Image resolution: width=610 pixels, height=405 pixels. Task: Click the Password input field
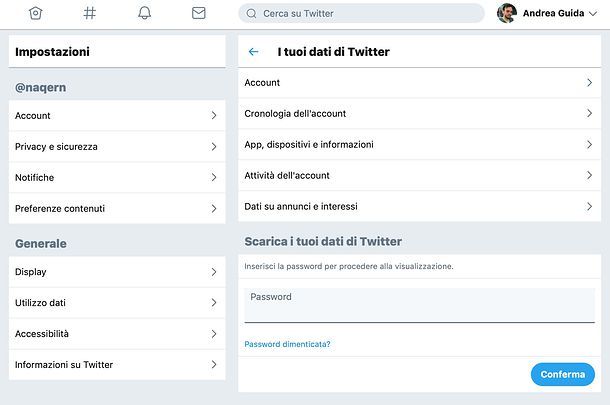(x=419, y=305)
